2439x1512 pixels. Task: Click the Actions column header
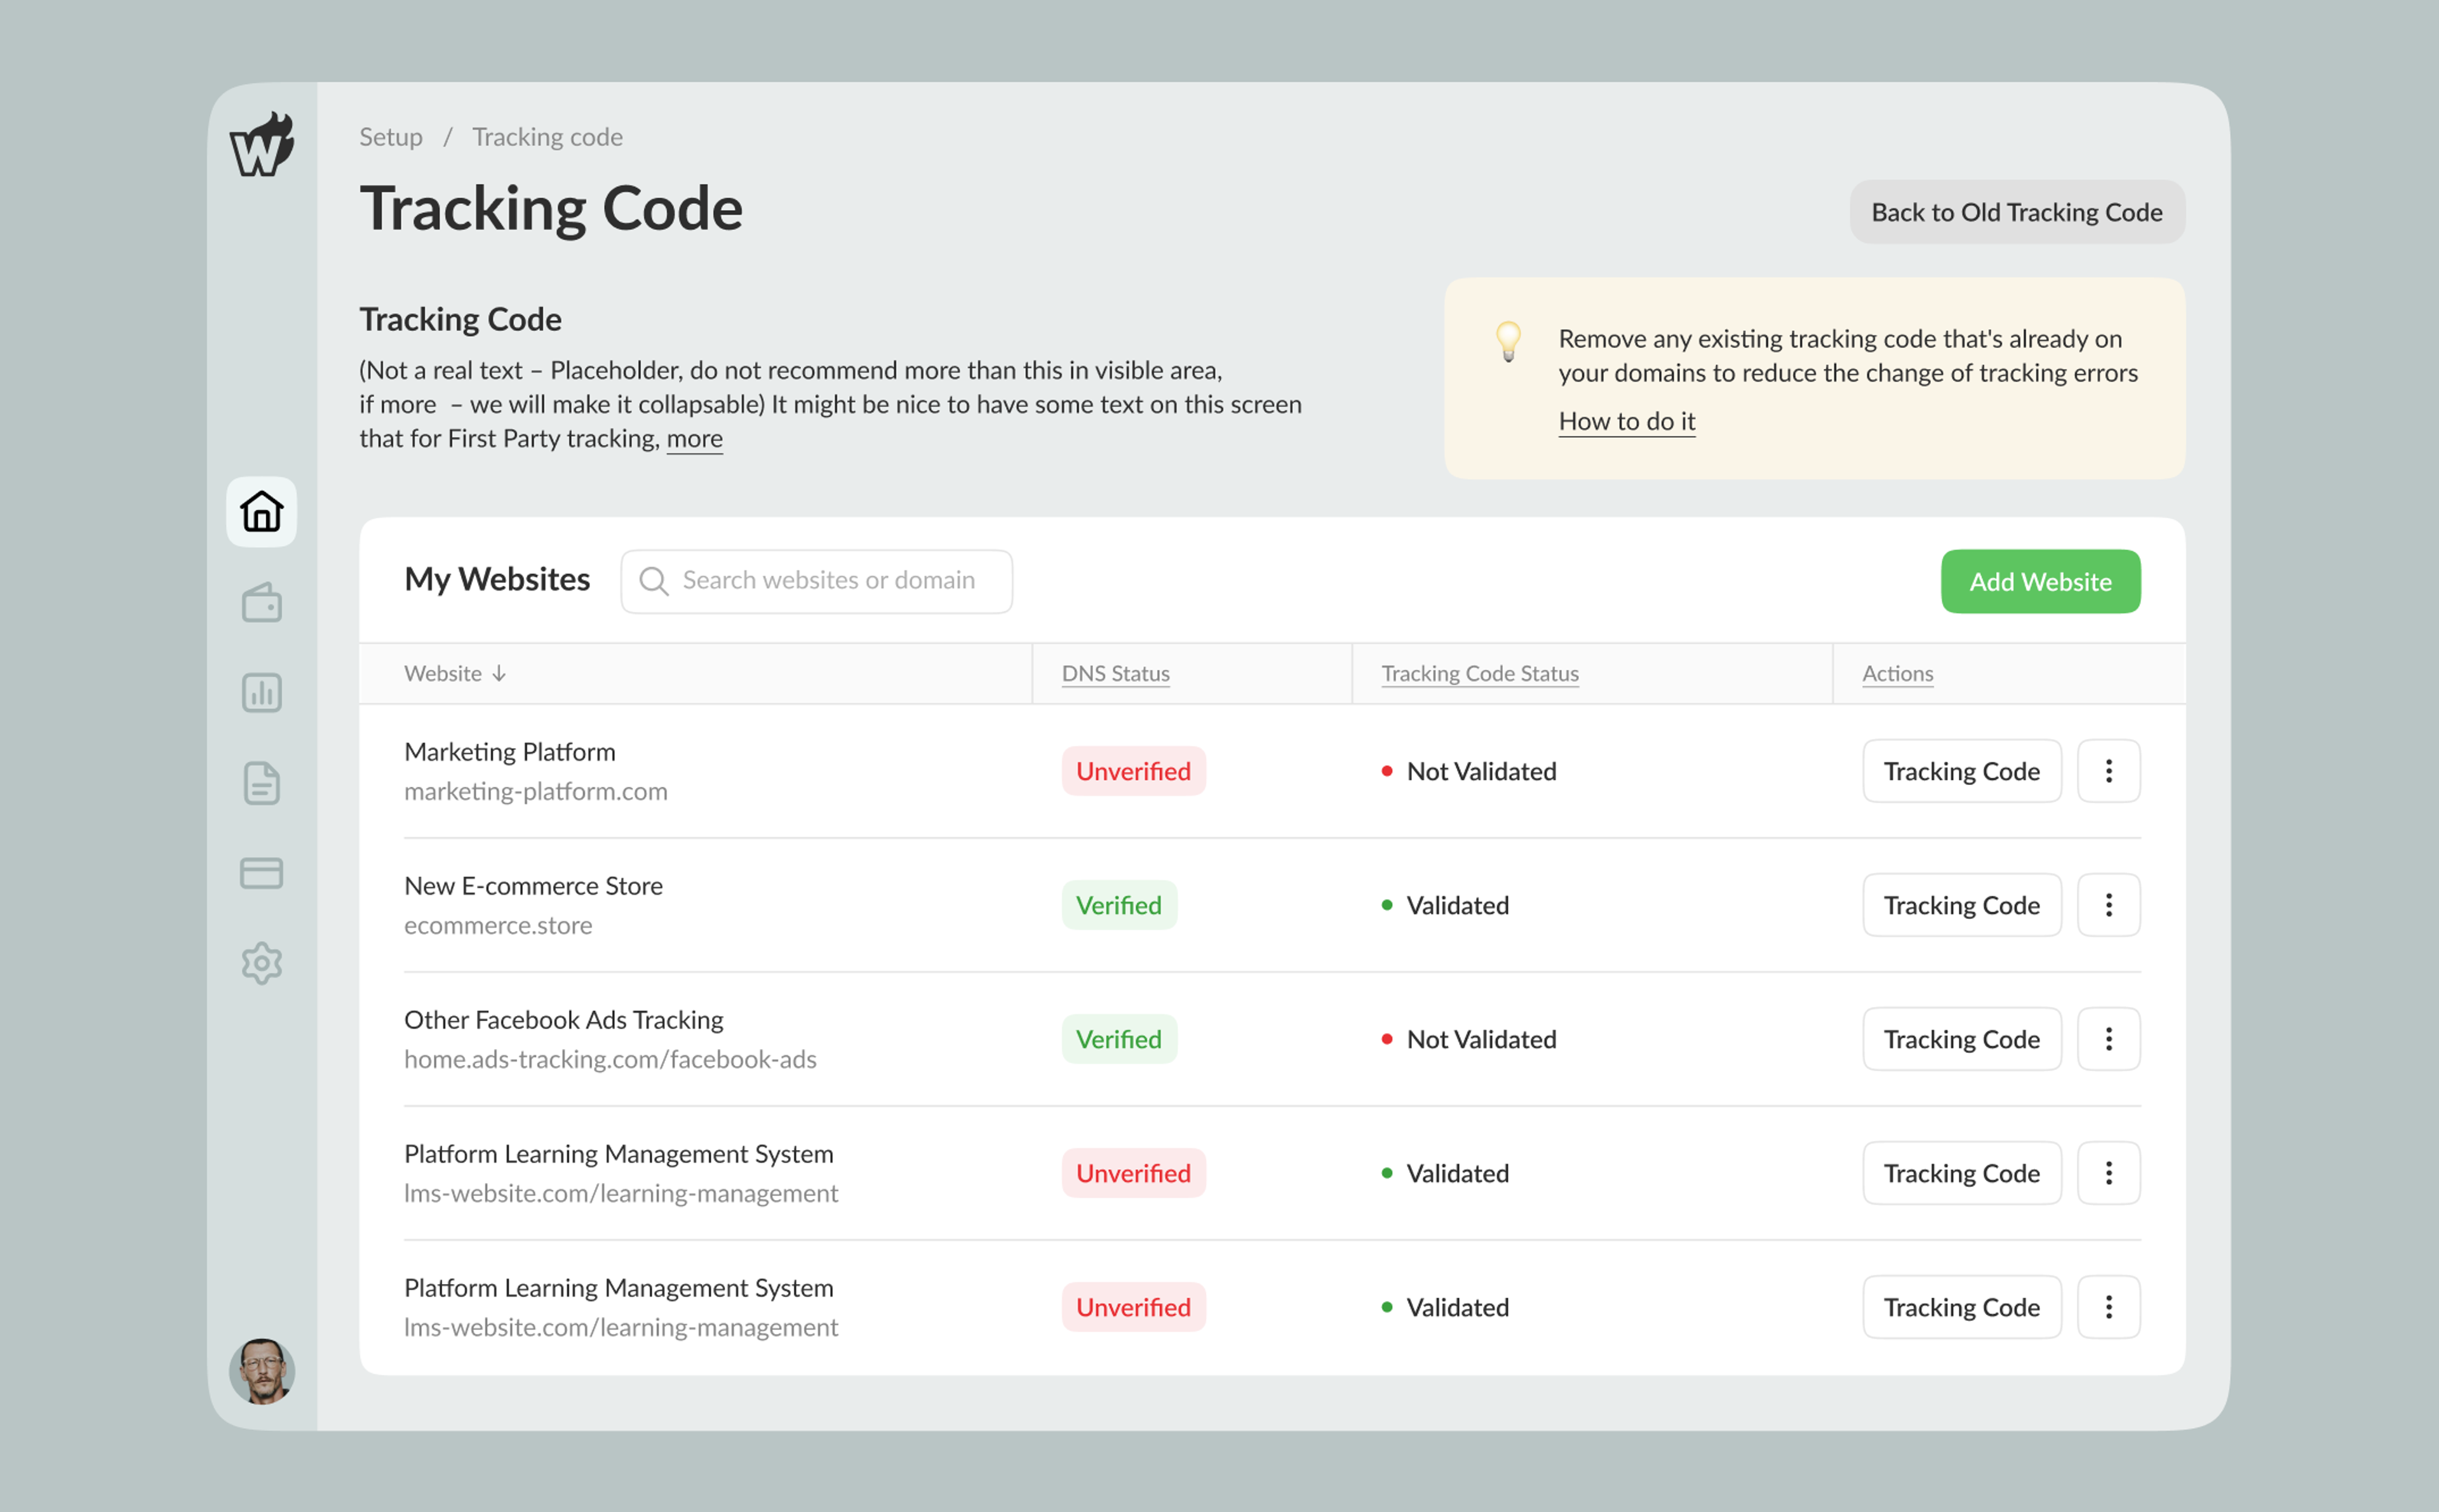point(1898,673)
